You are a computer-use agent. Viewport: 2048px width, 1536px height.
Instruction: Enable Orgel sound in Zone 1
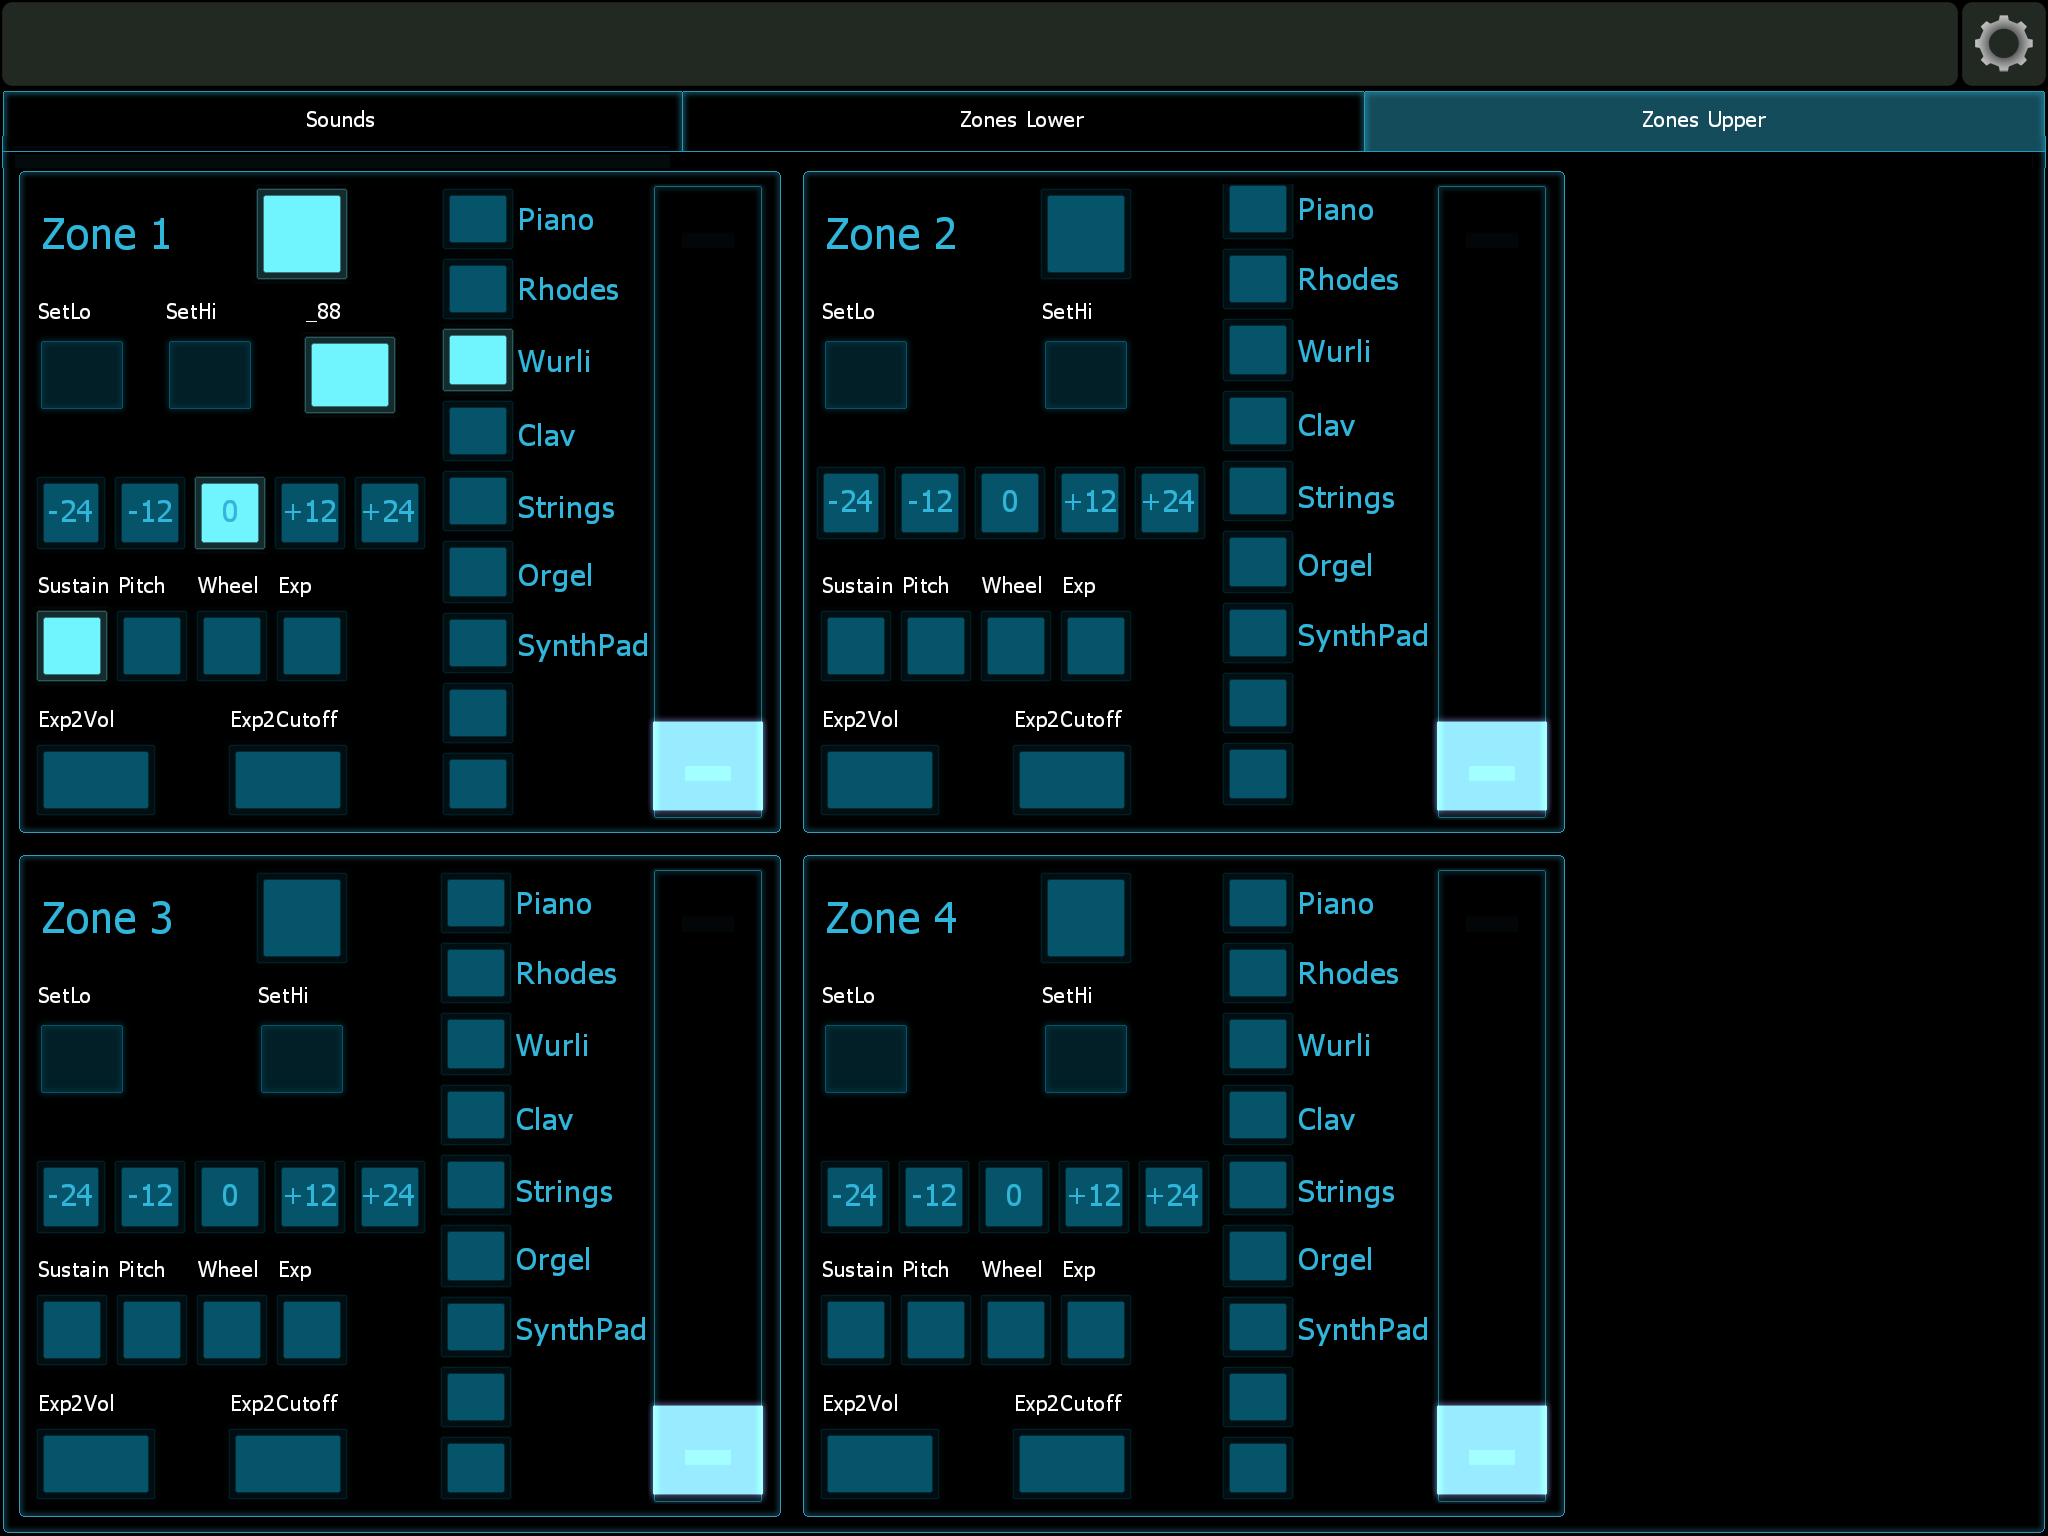coord(478,572)
